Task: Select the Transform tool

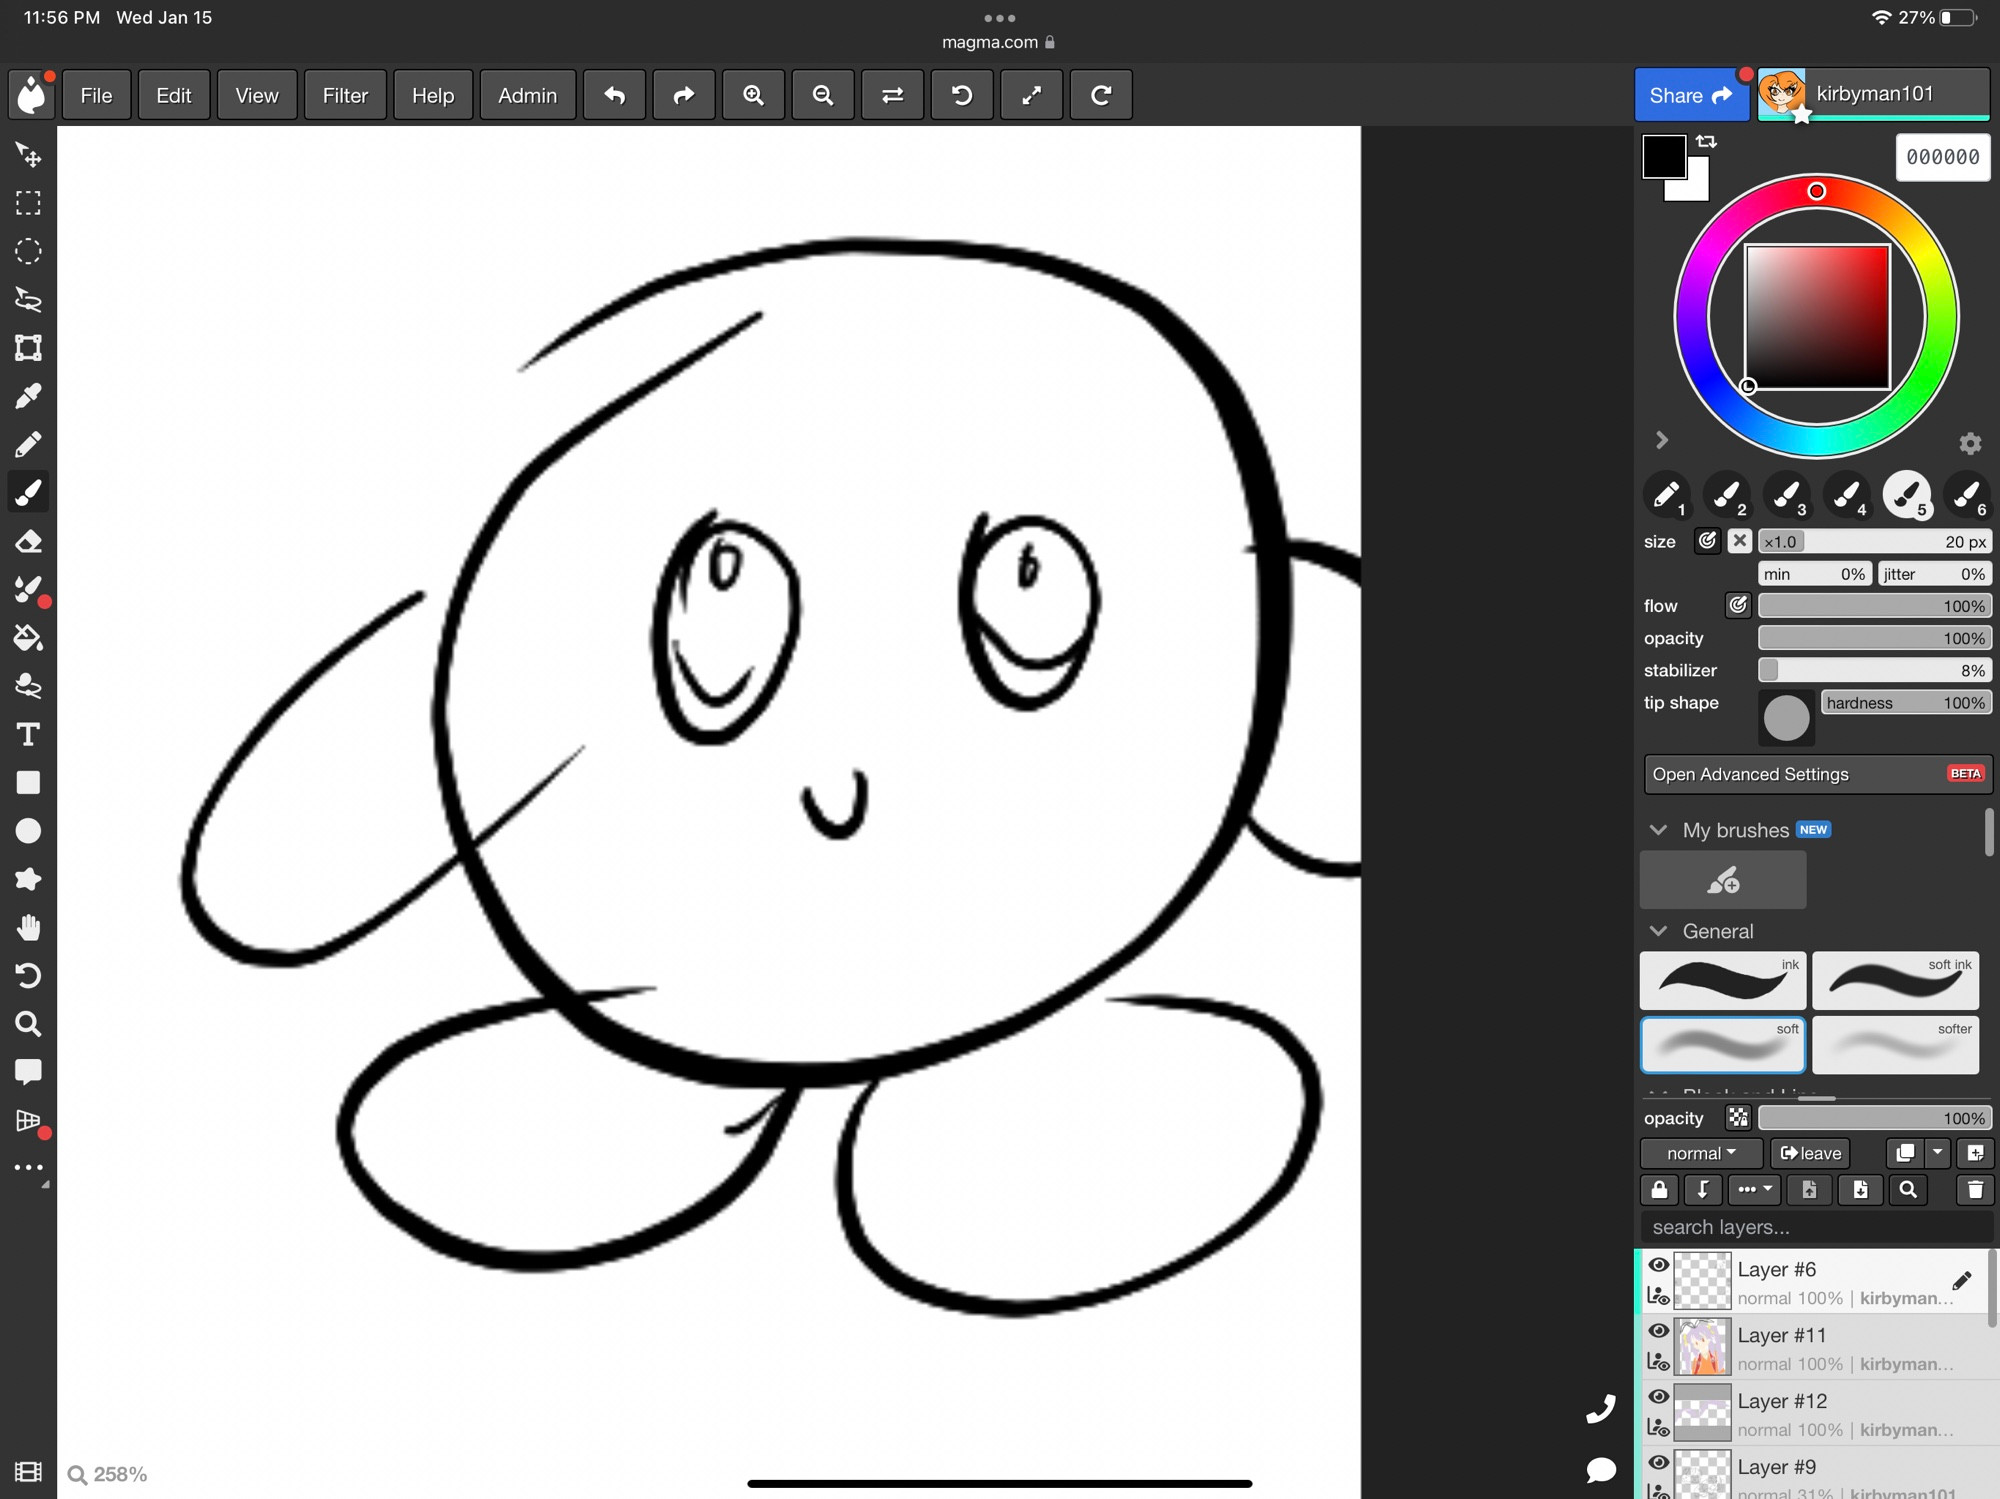Action: coord(28,348)
